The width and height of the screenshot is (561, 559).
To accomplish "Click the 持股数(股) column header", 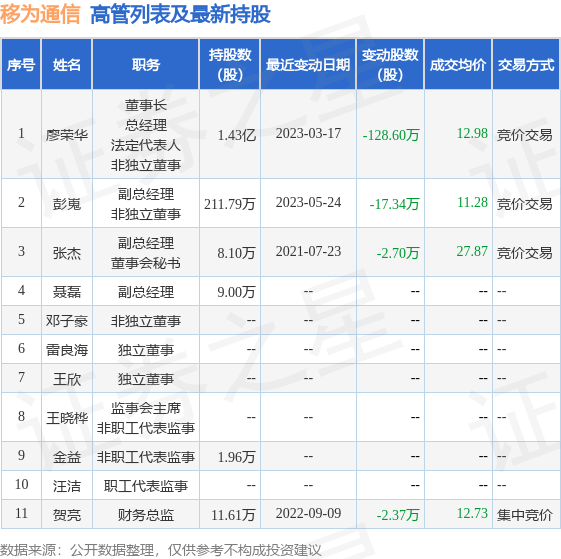I will click(230, 64).
